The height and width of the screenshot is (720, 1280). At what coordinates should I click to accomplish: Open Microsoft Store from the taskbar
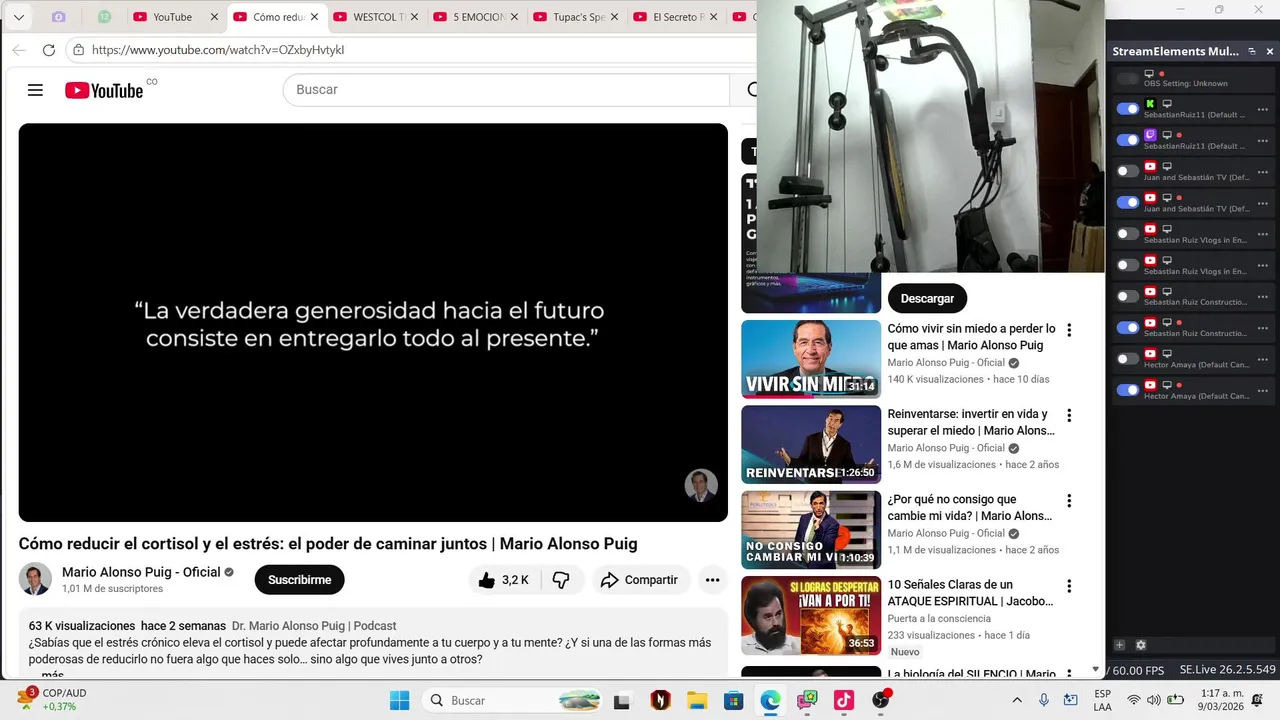[x=734, y=701]
